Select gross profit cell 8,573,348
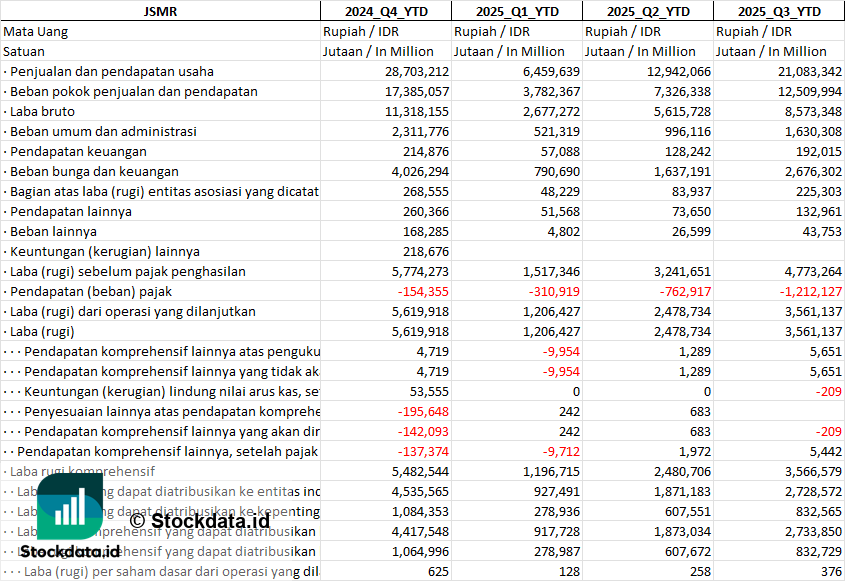Screen dimensions: 845x581 coord(813,112)
